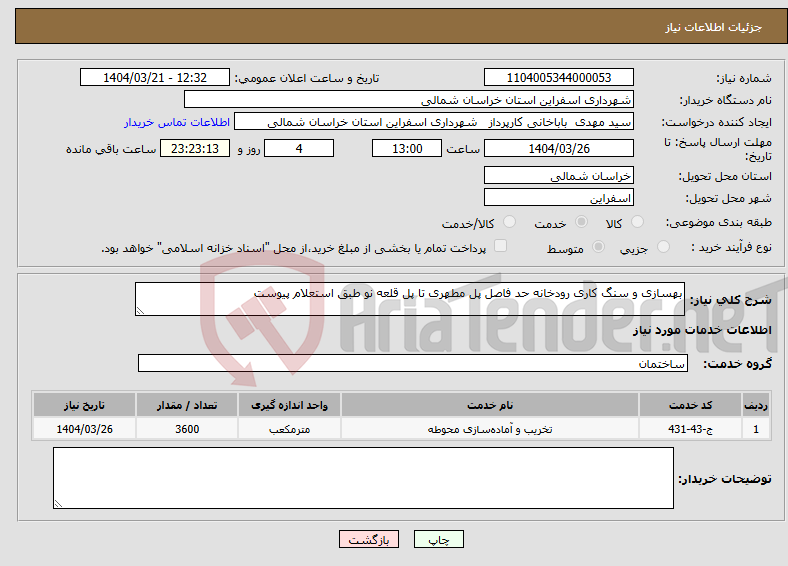Click the need number field 1104005344000053
This screenshot has height=566, width=788.
pos(559,78)
